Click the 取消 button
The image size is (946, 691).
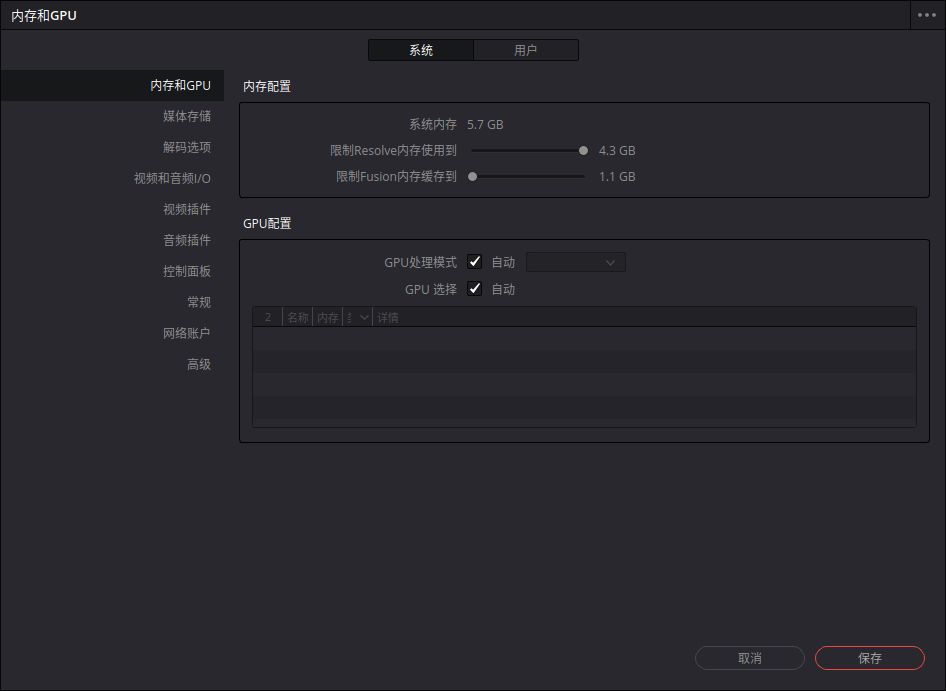749,658
